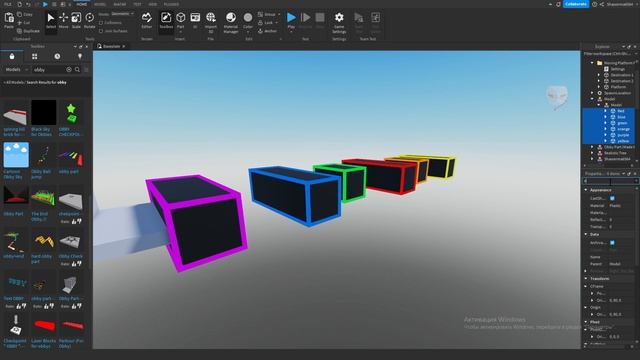Click quick-access run arrow in title bar
The height and width of the screenshot is (360, 640).
click(x=45, y=4)
